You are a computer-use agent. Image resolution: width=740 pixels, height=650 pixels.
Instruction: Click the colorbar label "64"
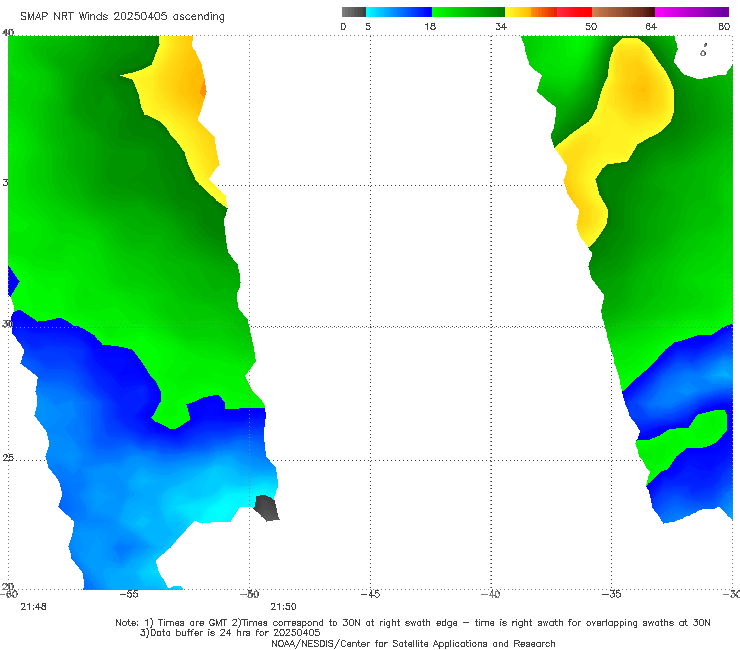click(651, 26)
